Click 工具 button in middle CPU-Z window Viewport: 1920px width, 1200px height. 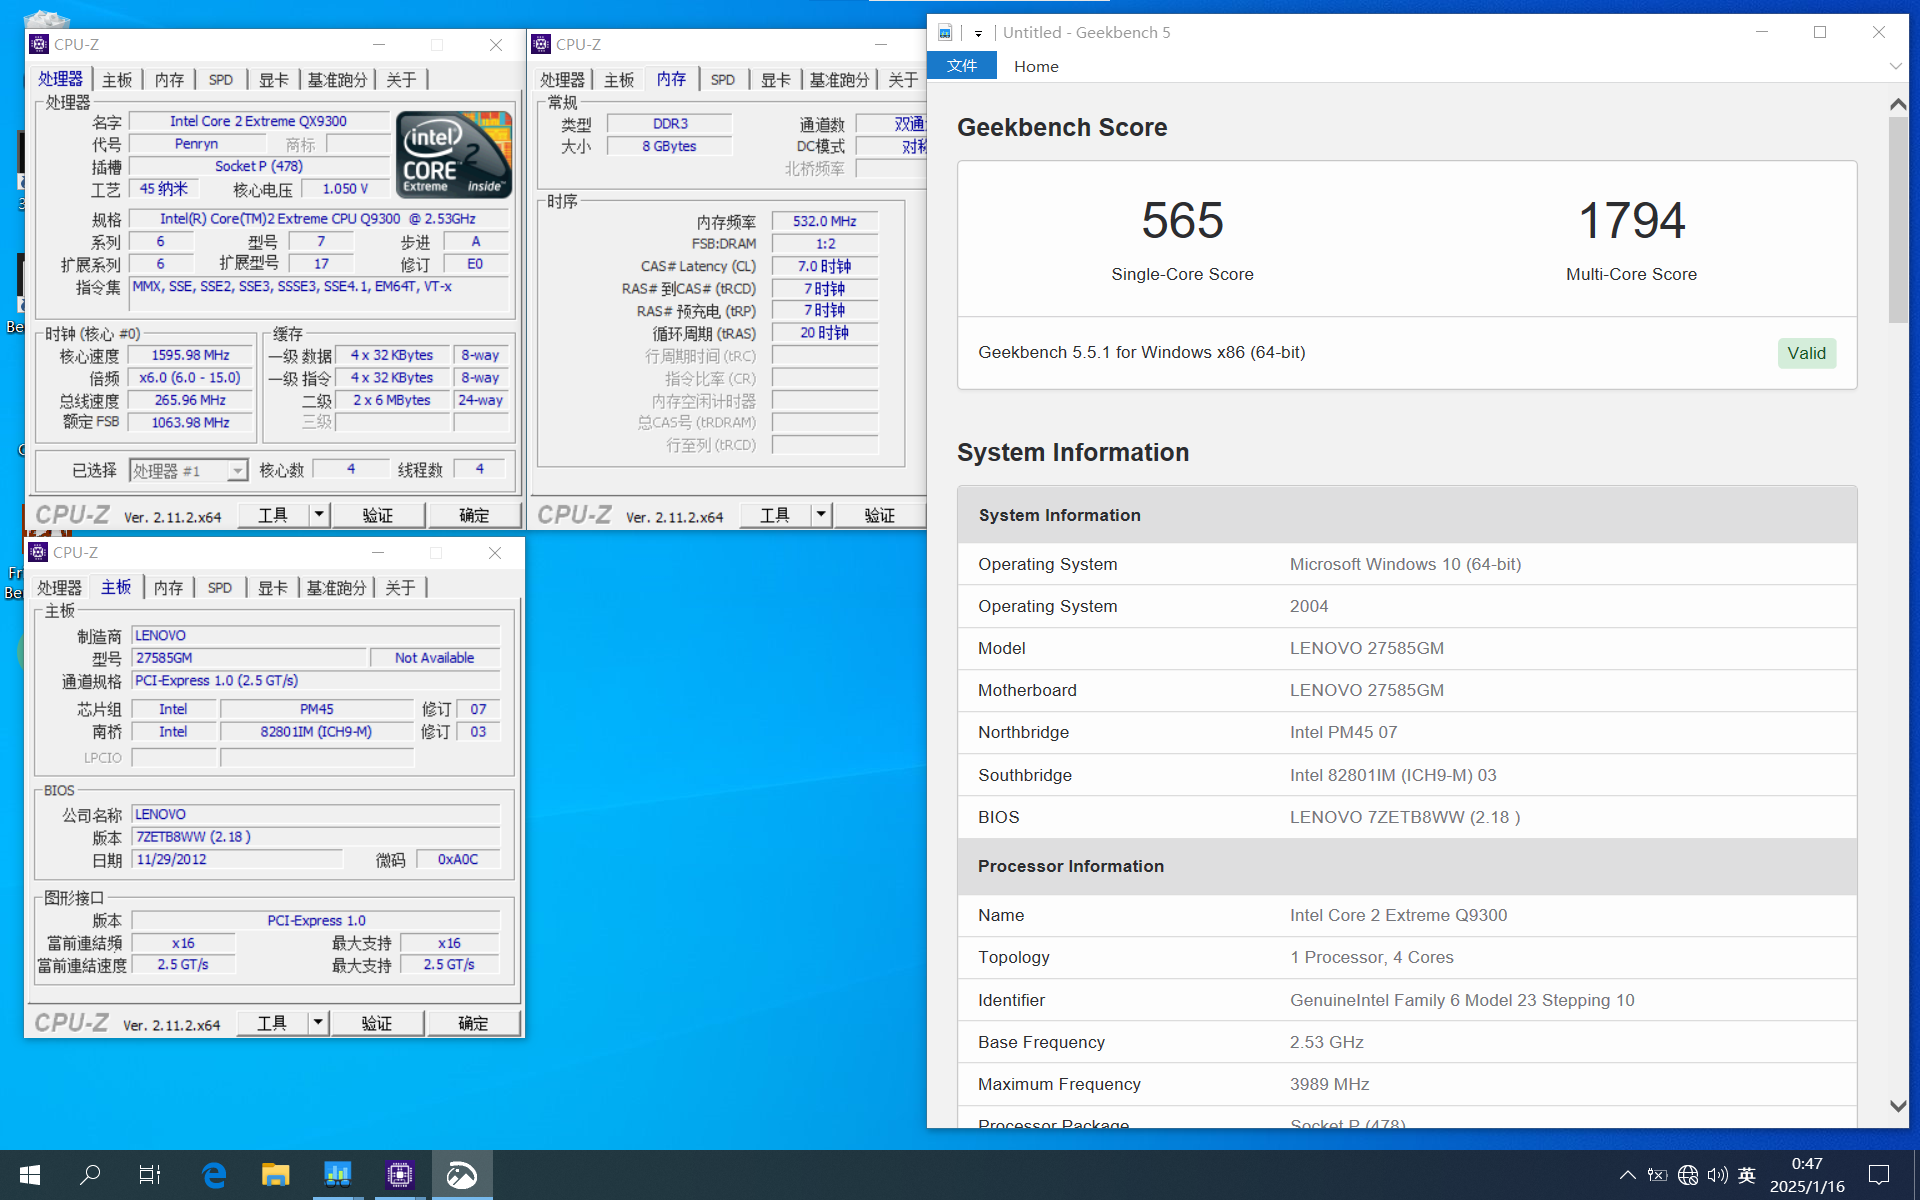coord(775,515)
